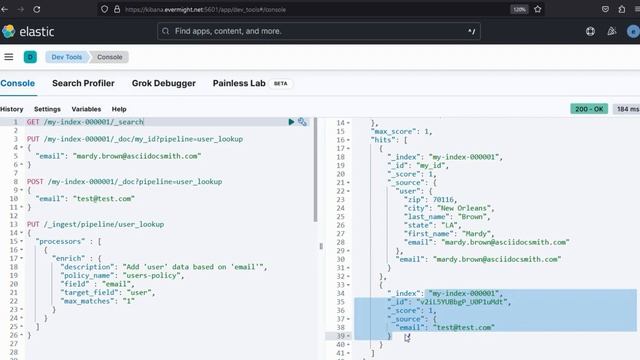The image size is (640, 360).
Task: Click the browser back arrow
Action: point(4,9)
